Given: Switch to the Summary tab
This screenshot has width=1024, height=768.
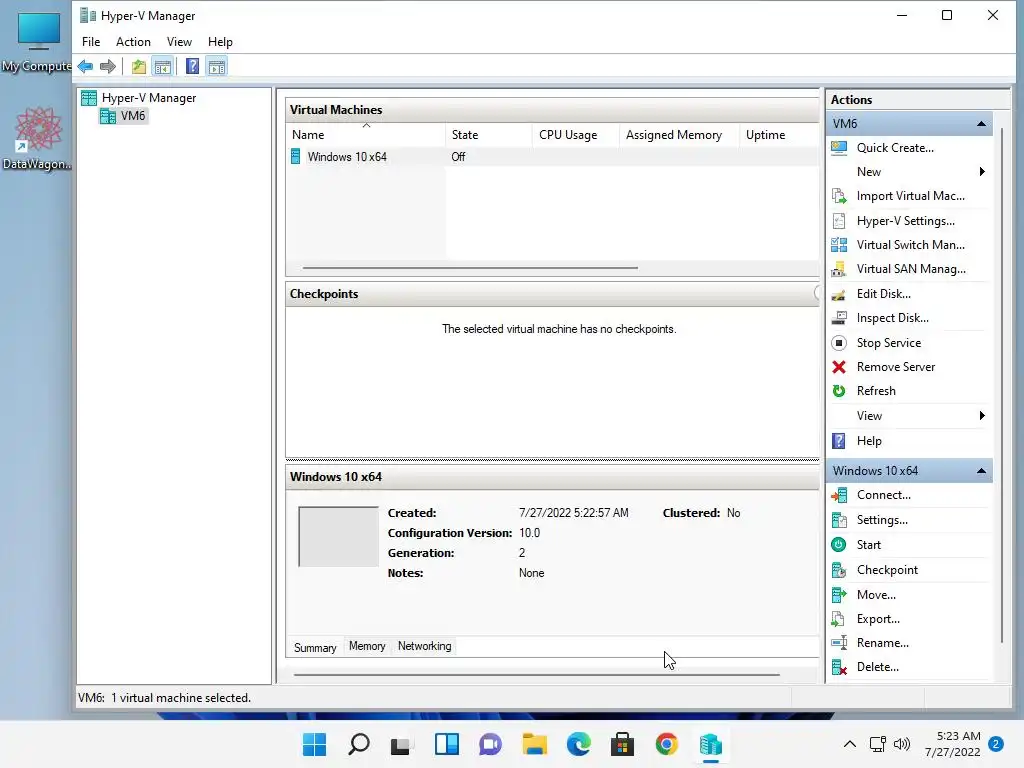Looking at the screenshot, I should point(315,647).
